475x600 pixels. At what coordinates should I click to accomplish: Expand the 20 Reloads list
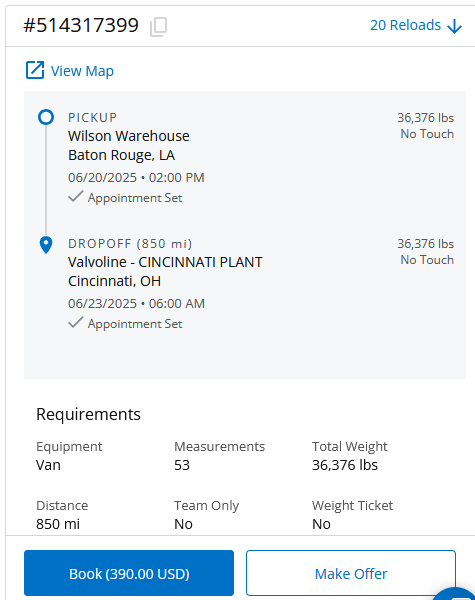click(416, 26)
